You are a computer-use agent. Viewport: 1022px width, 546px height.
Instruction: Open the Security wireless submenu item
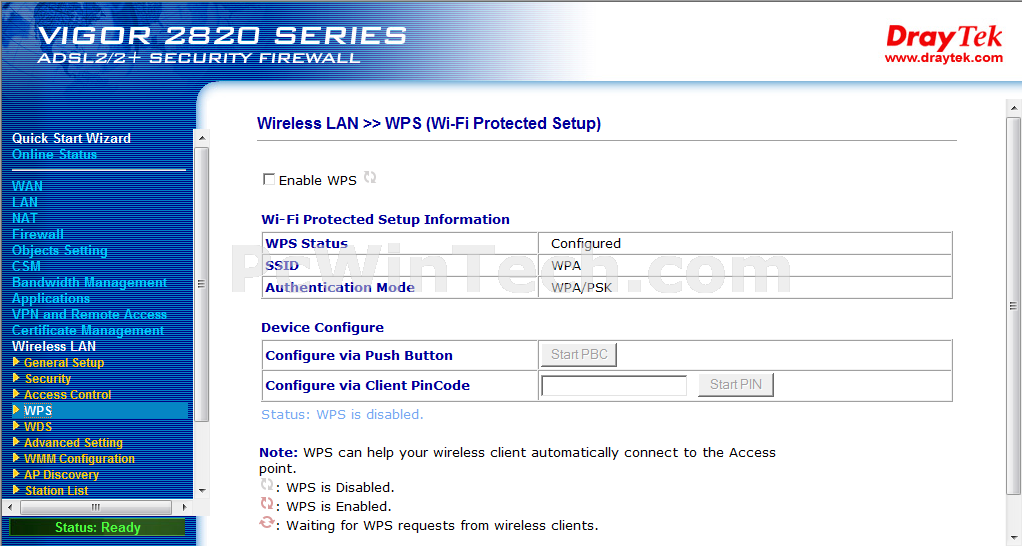[48, 379]
